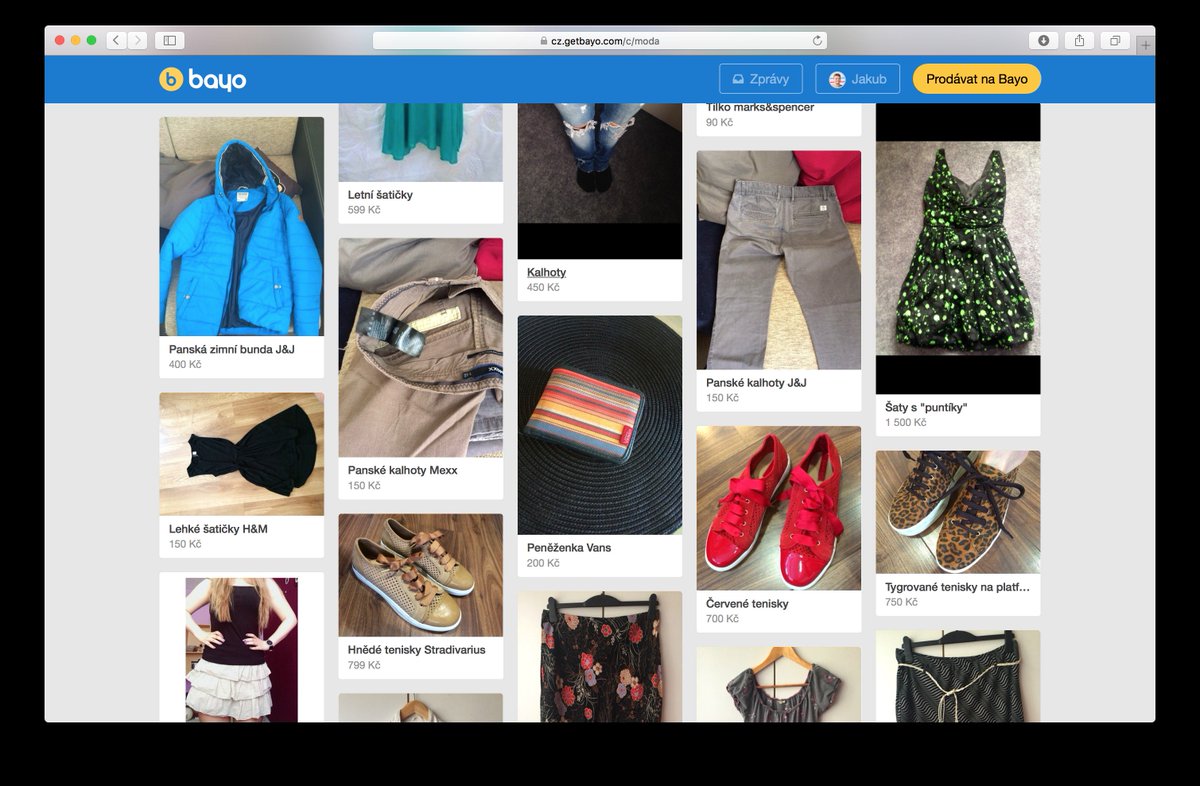The width and height of the screenshot is (1200, 786).
Task: Reload the page with the refresh icon
Action: tap(817, 41)
